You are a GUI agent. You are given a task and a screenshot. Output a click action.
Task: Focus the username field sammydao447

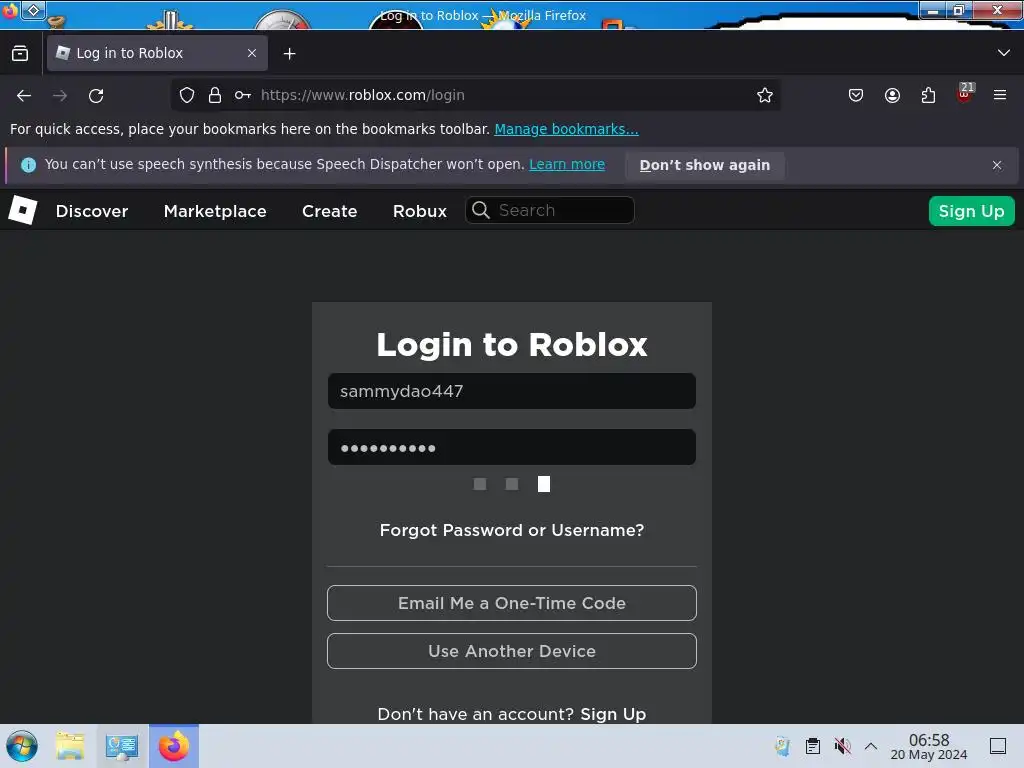point(512,391)
